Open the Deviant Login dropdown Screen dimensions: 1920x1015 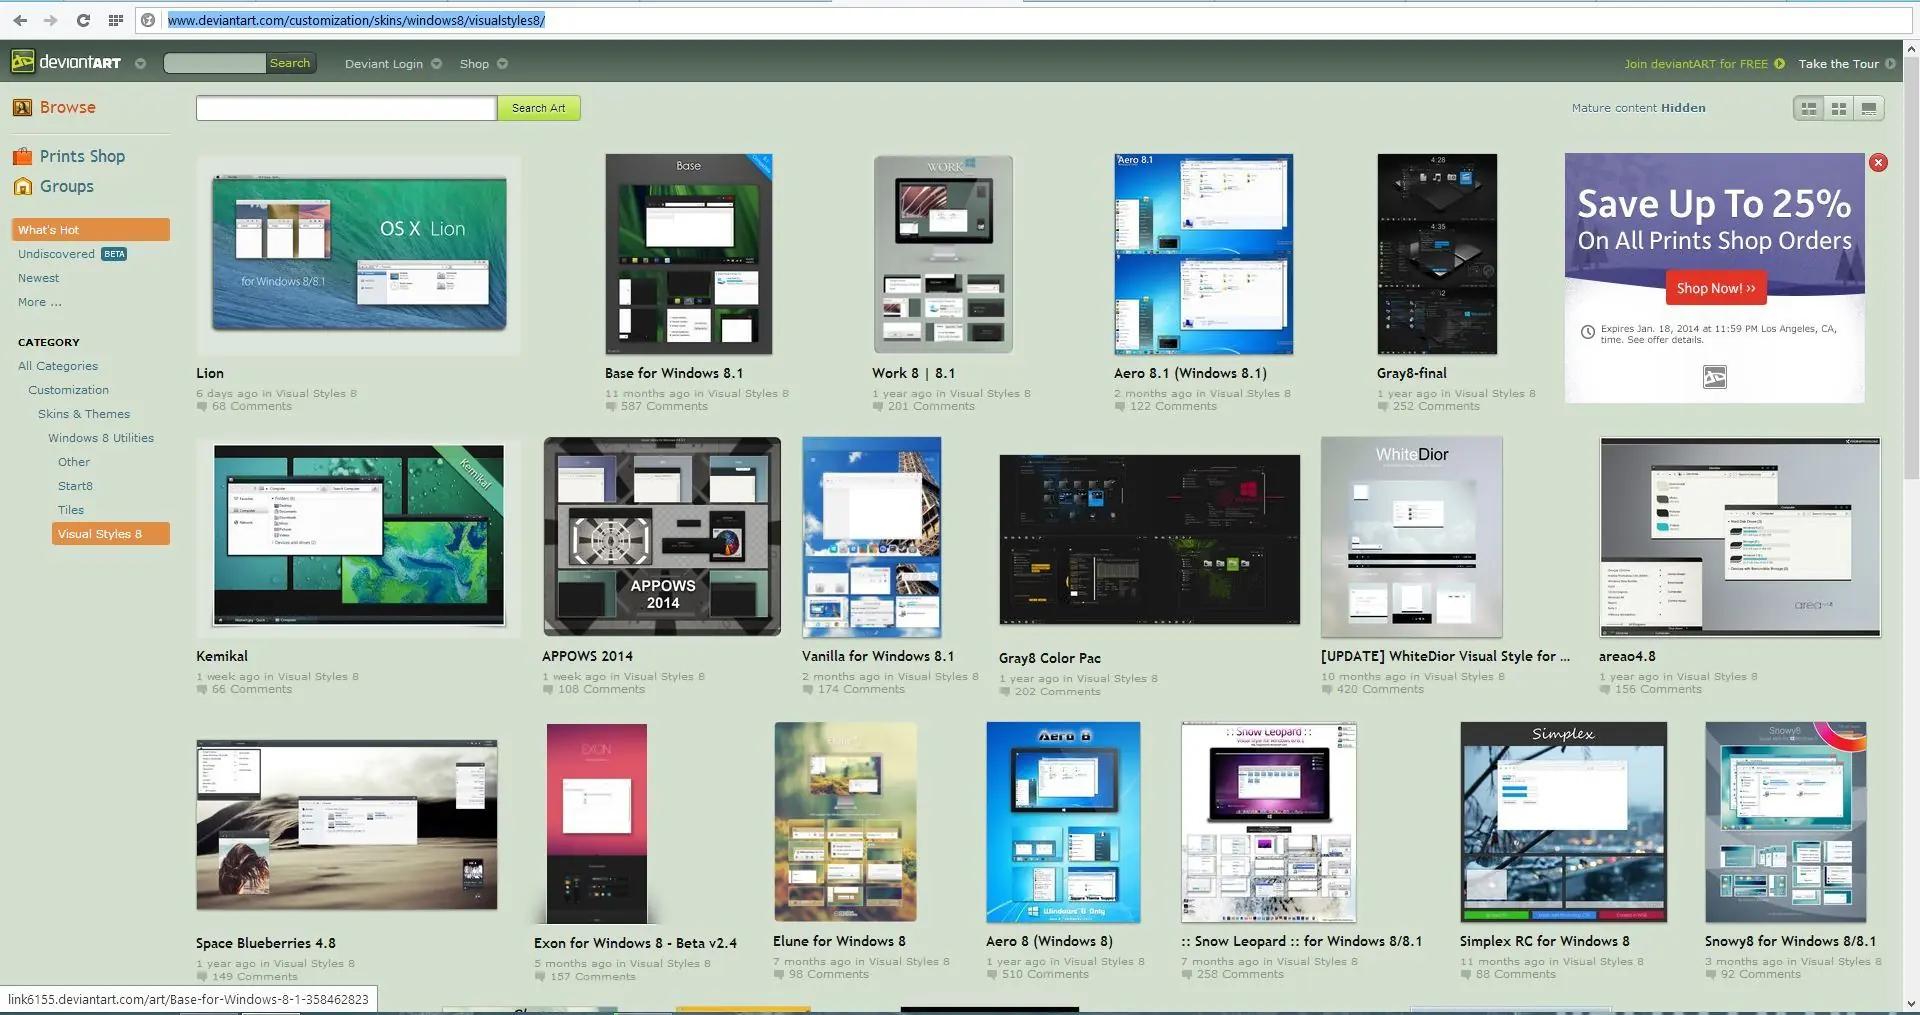pyautogui.click(x=393, y=64)
